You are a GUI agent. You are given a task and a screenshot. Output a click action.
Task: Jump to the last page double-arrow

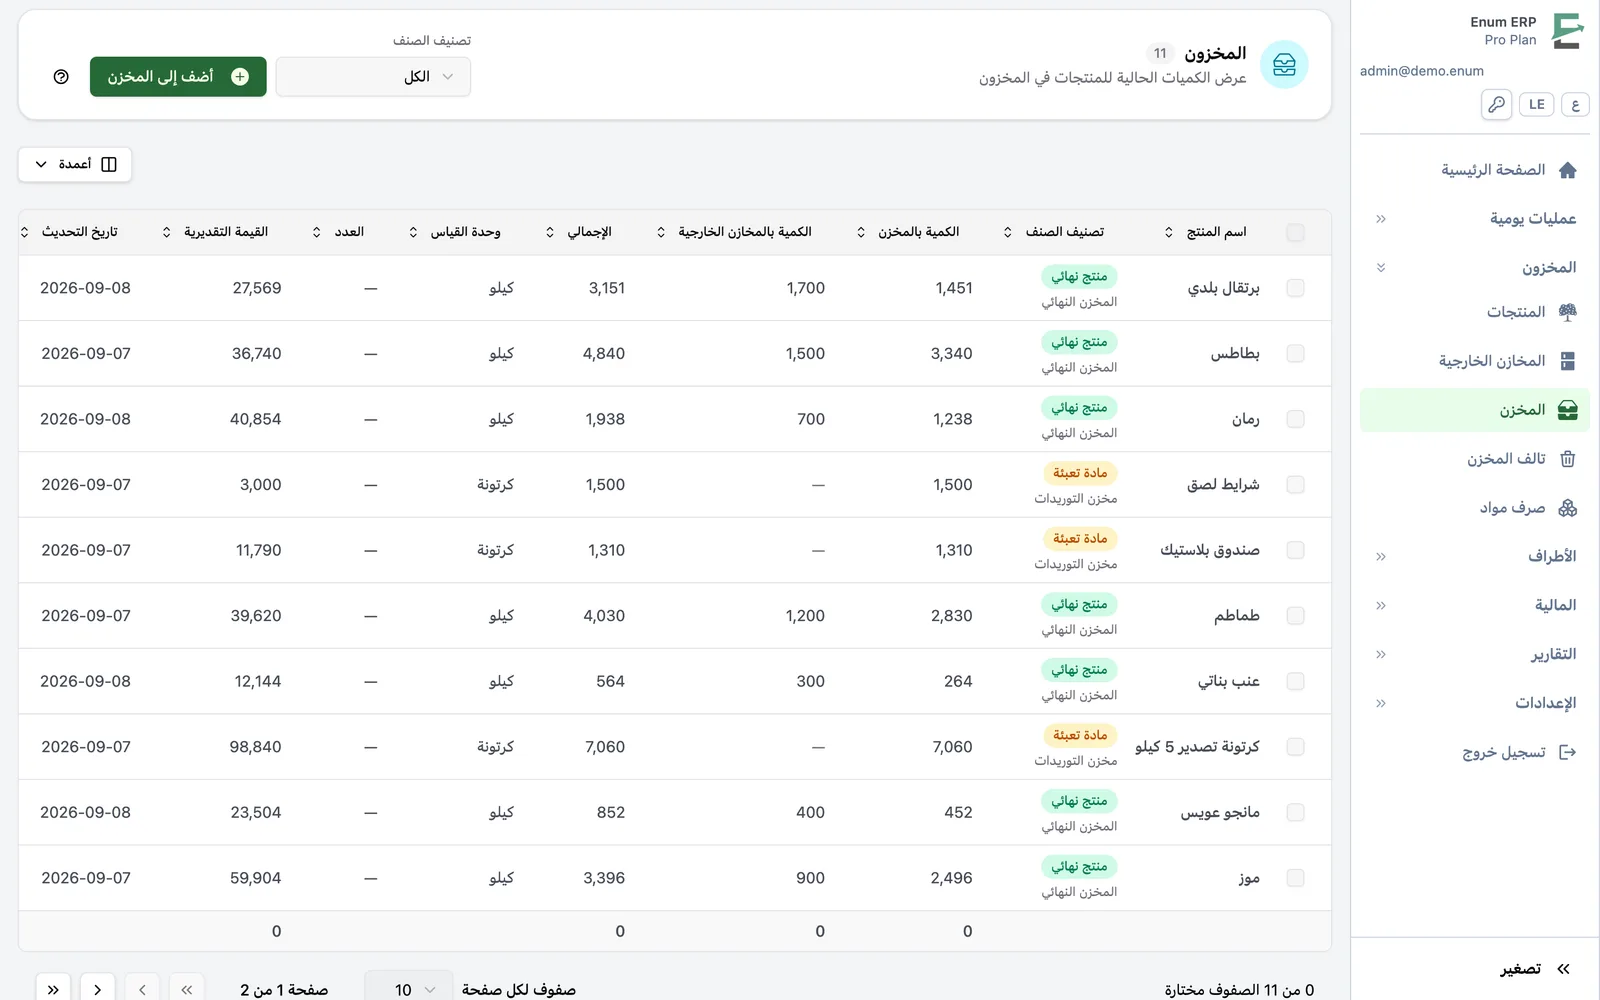point(53,989)
